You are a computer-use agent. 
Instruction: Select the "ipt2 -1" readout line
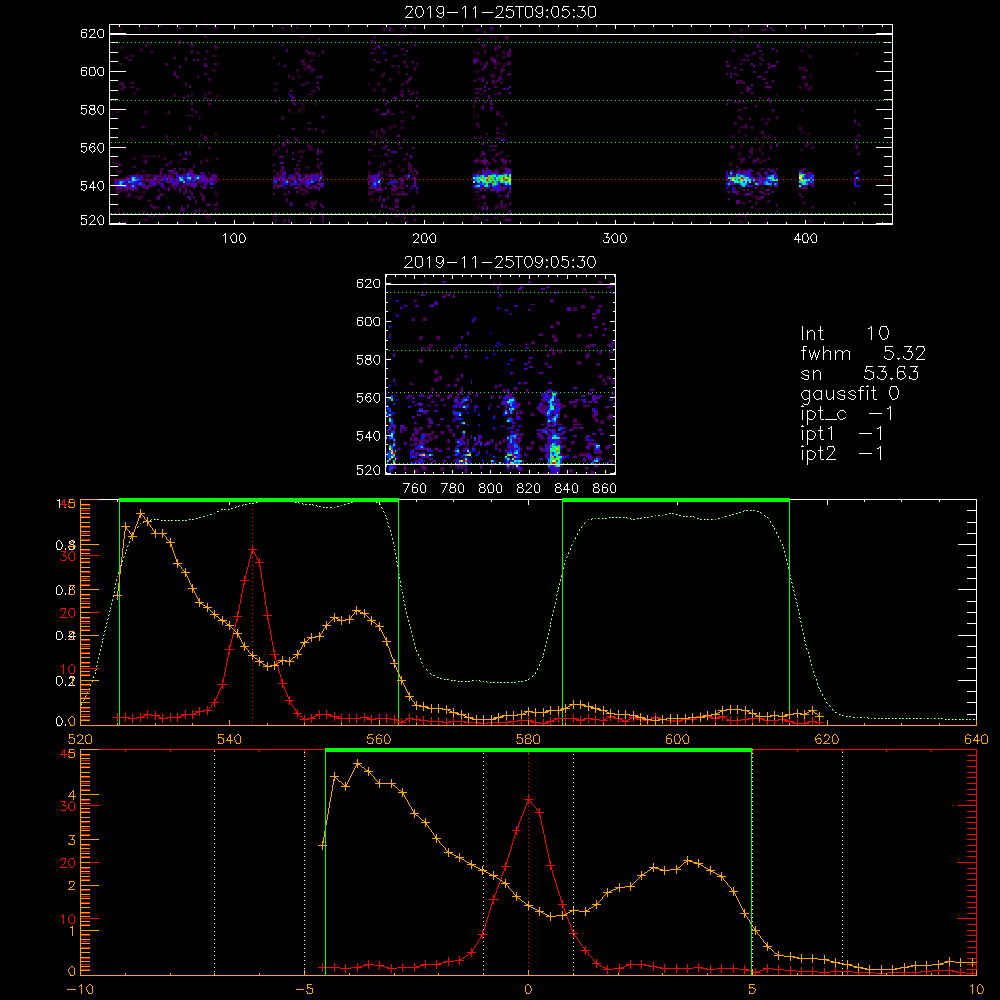coord(842,453)
